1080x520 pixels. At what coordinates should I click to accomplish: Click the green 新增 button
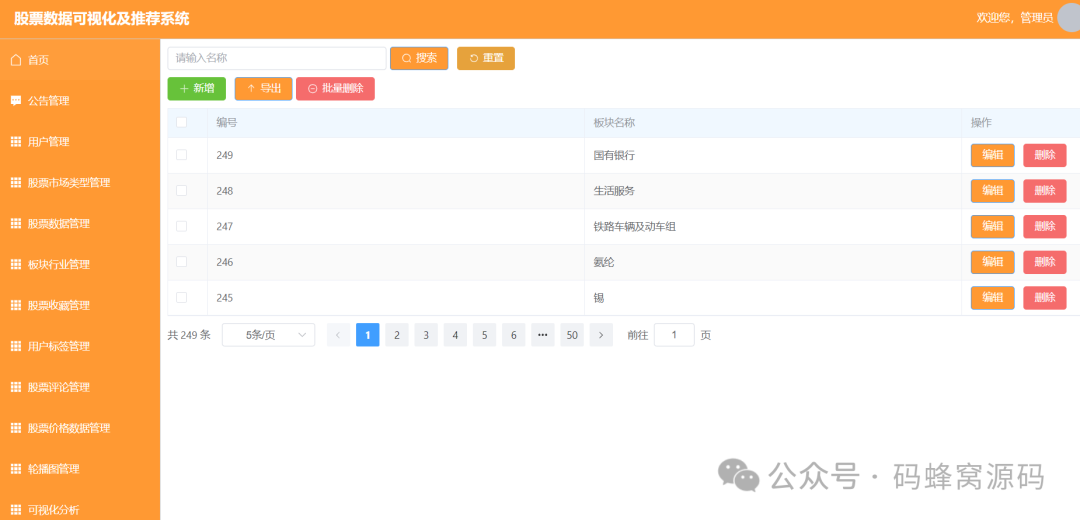click(x=196, y=88)
